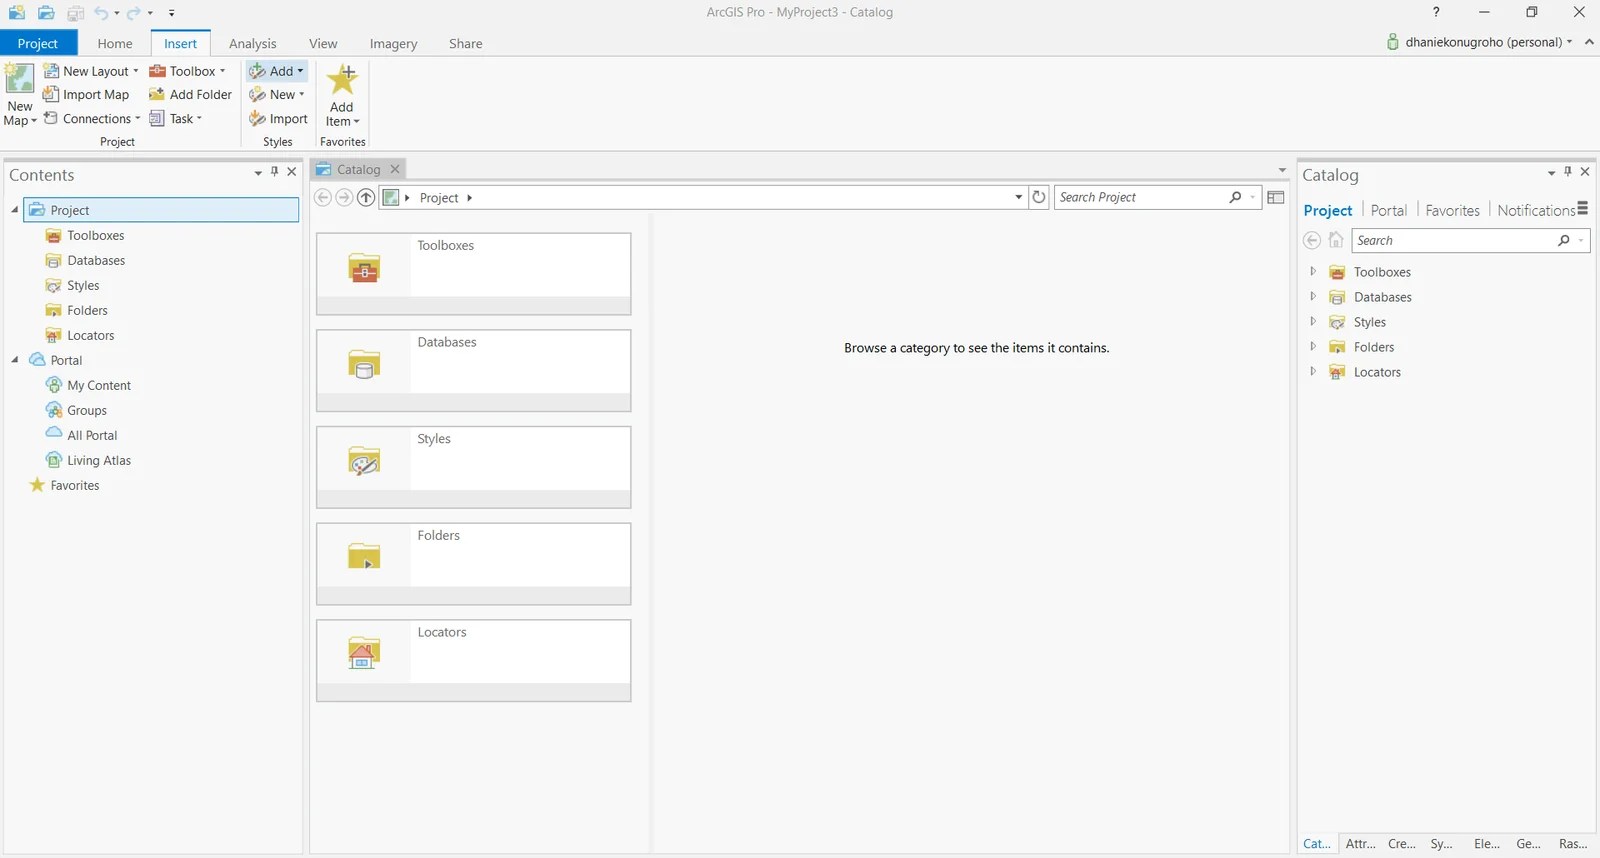Switch to the Sy... pane tab at the bottom

point(1441,844)
